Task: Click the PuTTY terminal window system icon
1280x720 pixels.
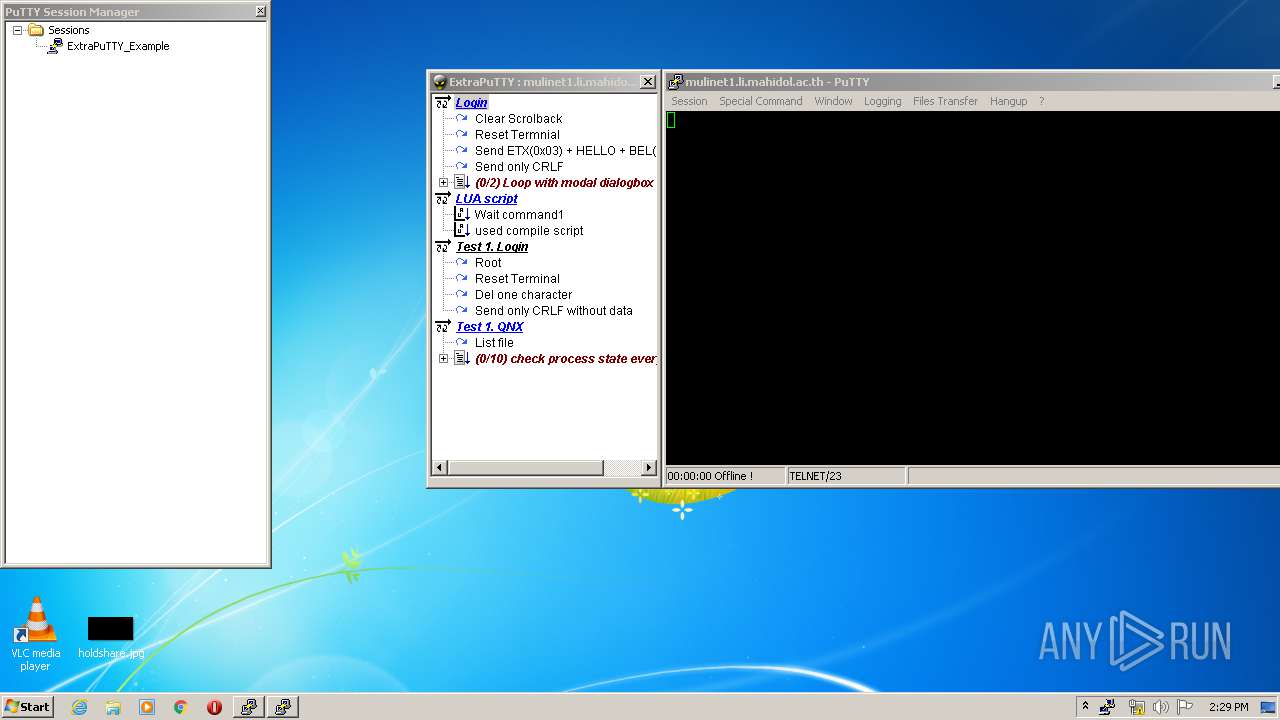Action: [x=675, y=82]
